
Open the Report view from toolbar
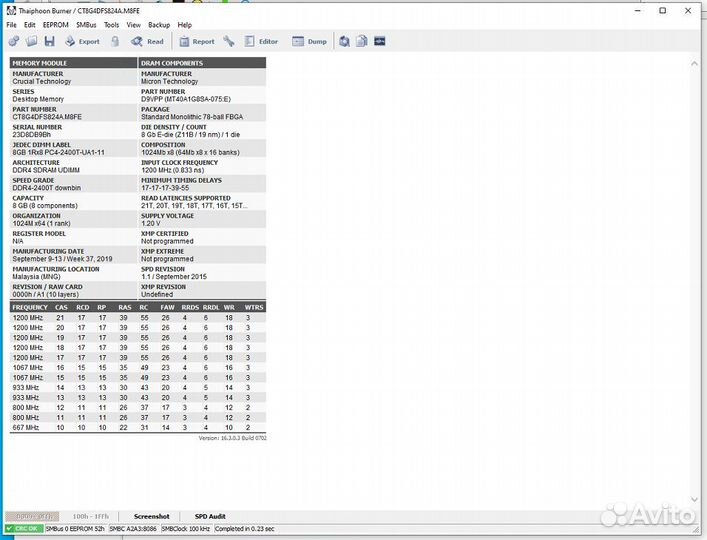[x=196, y=41]
